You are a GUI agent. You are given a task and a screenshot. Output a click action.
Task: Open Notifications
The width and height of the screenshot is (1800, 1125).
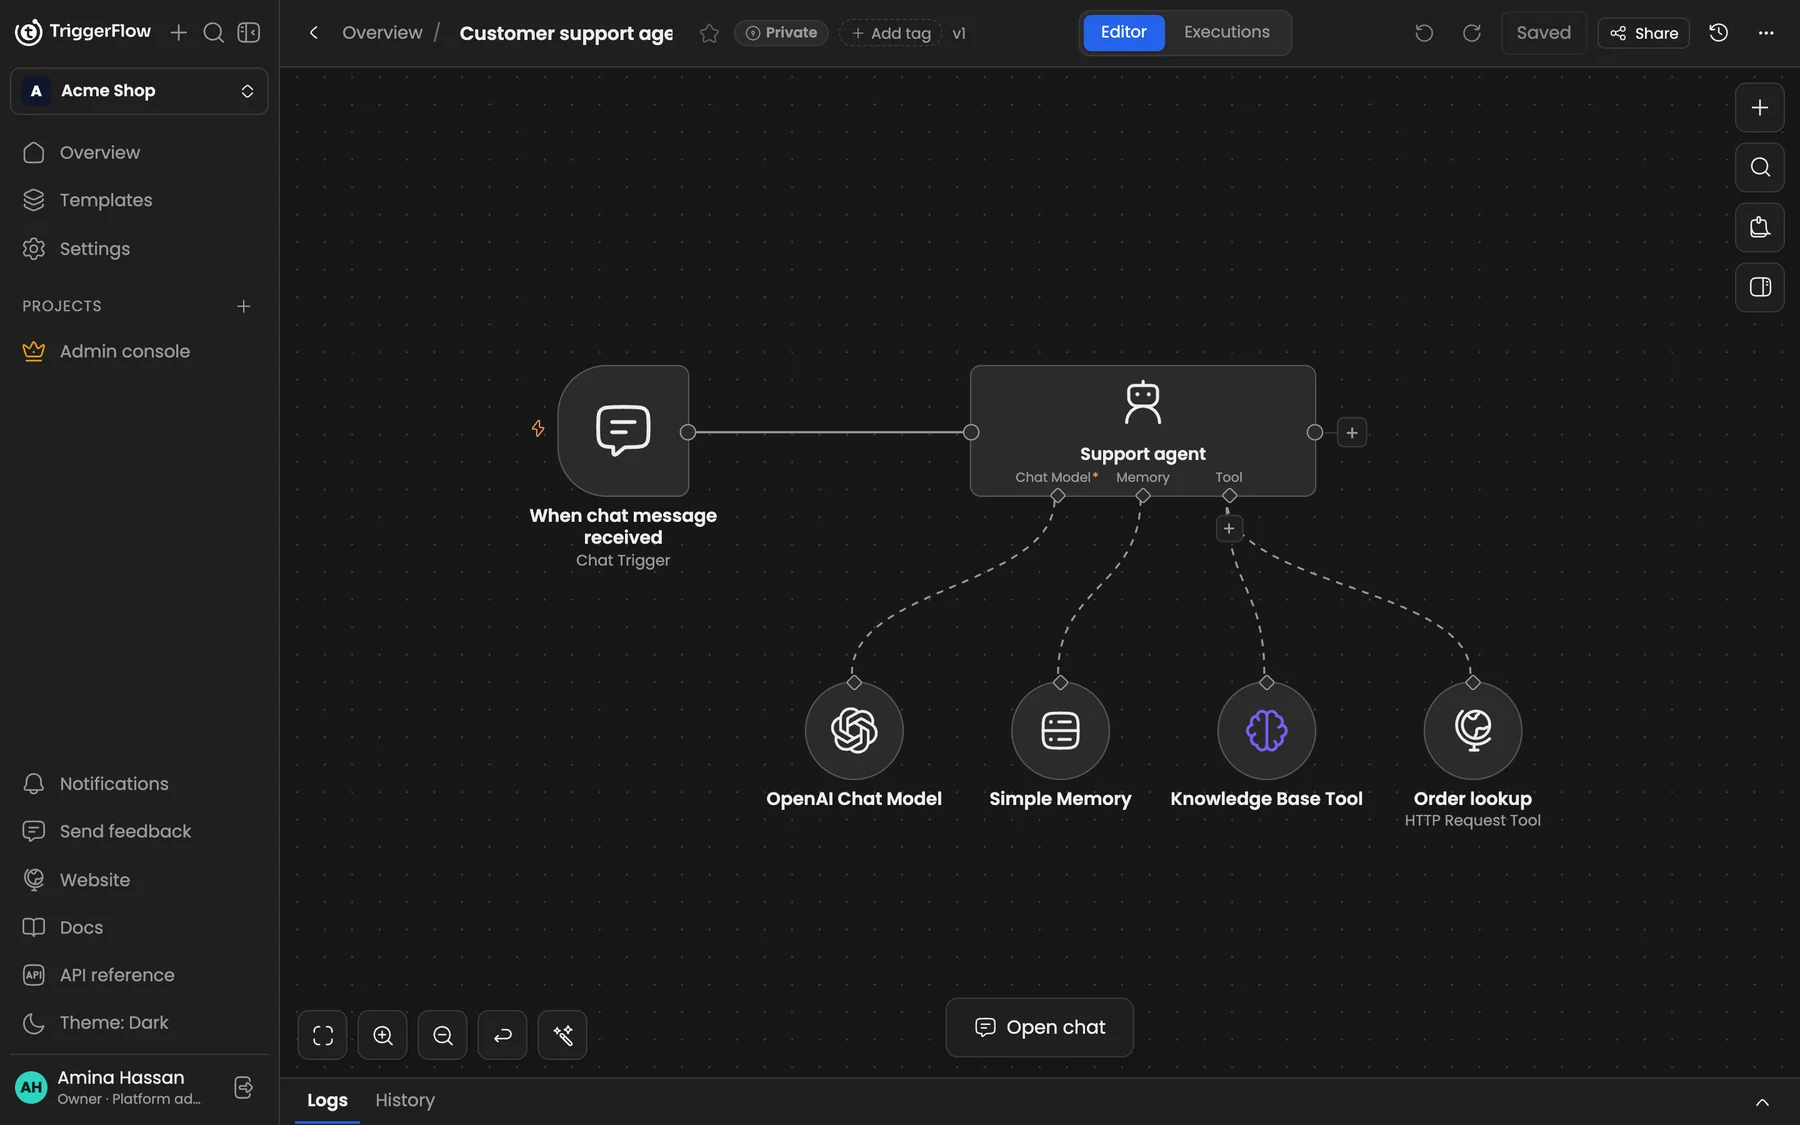point(139,784)
